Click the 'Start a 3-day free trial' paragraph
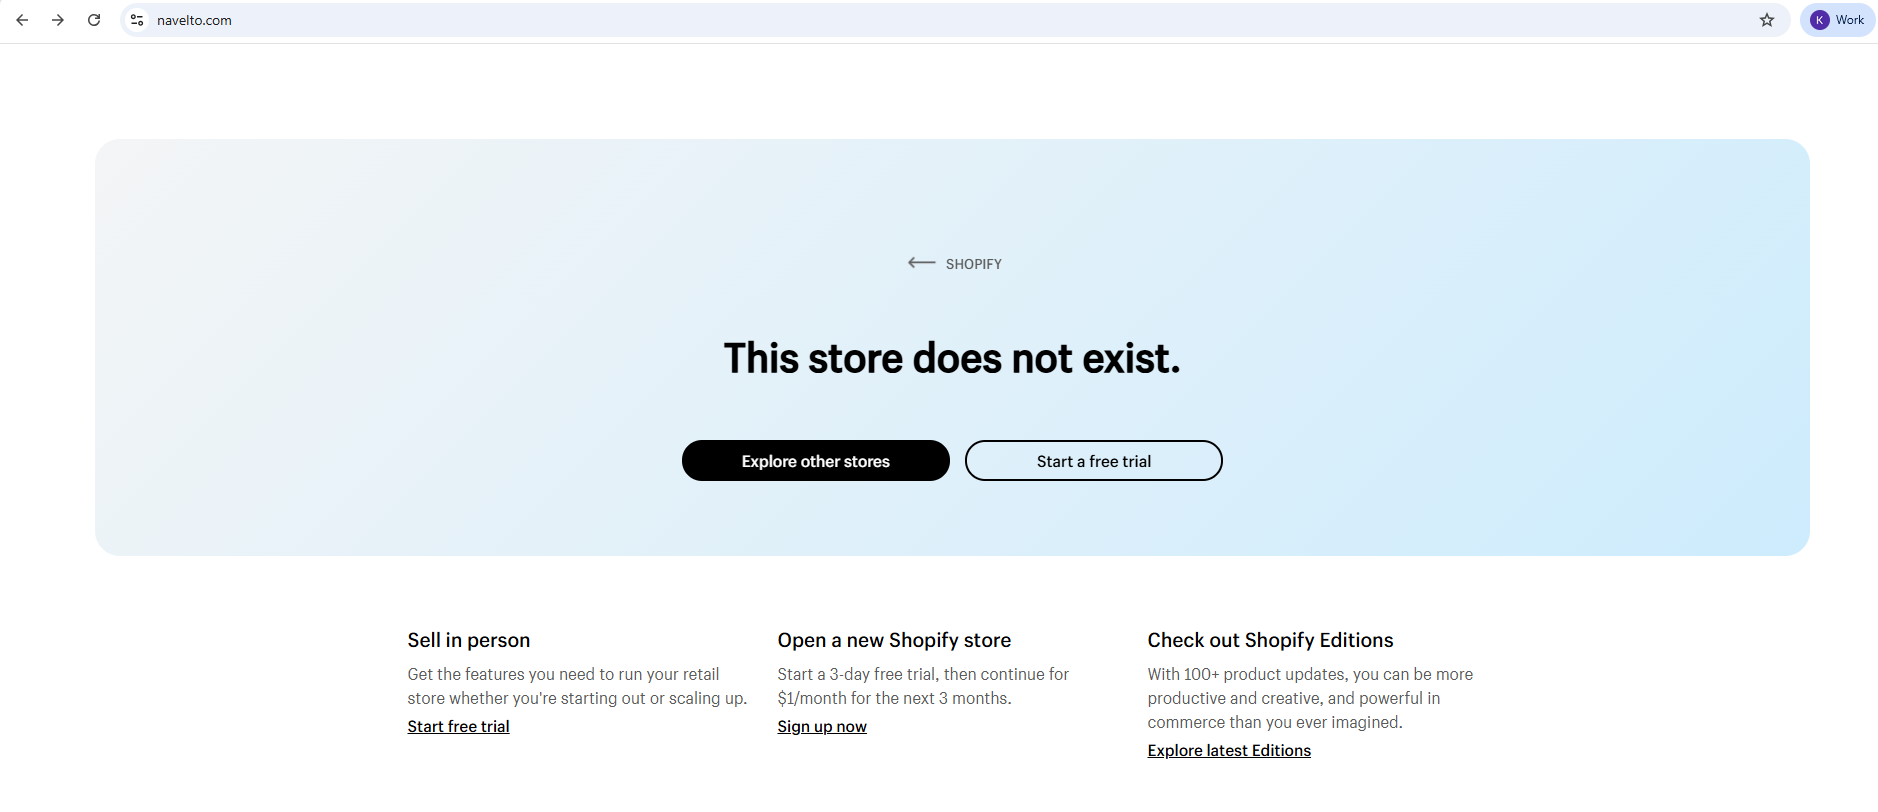Image resolution: width=1878 pixels, height=812 pixels. [x=923, y=686]
